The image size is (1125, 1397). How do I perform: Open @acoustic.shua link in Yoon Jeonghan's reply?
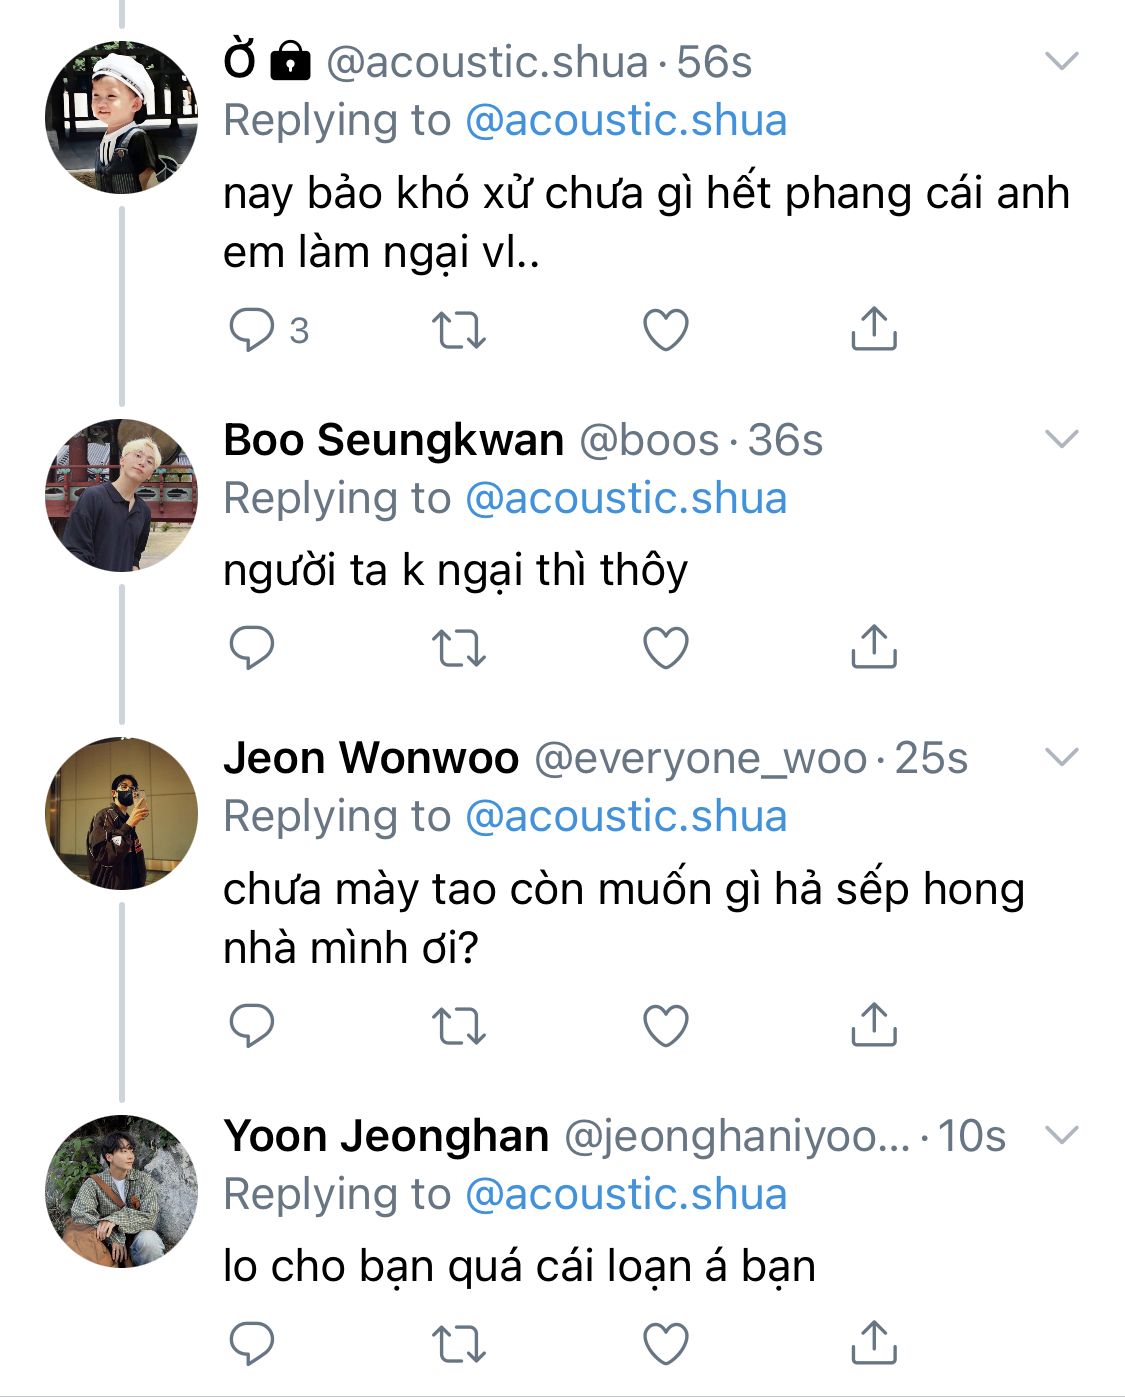pyautogui.click(x=626, y=1194)
